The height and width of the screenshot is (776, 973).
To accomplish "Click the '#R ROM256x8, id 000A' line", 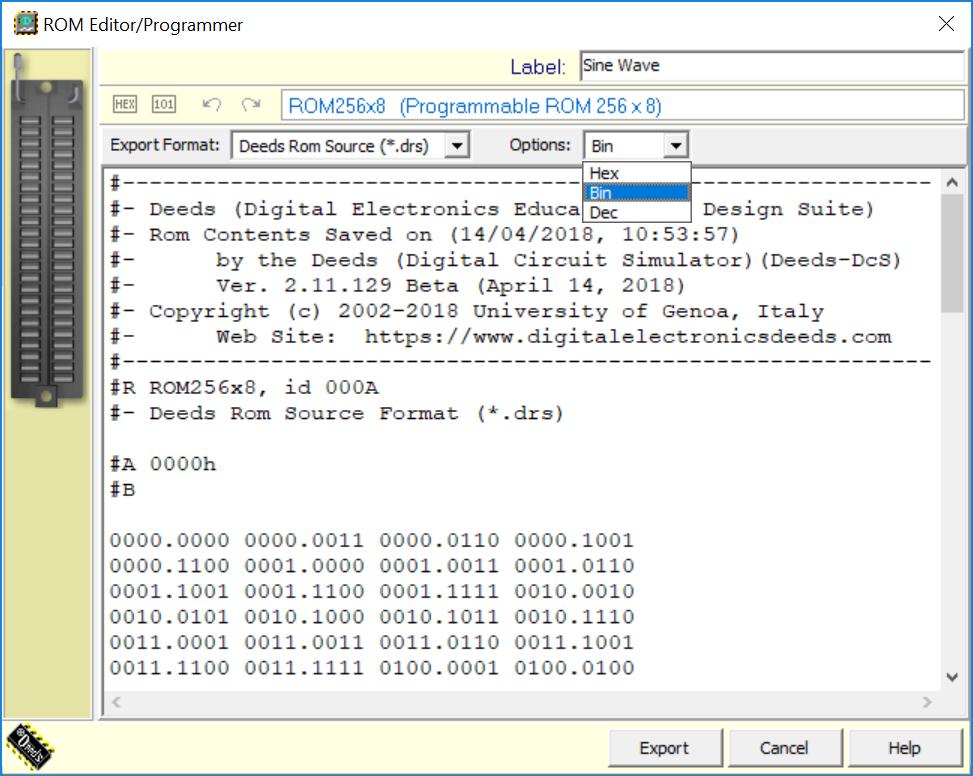I will [x=244, y=388].
